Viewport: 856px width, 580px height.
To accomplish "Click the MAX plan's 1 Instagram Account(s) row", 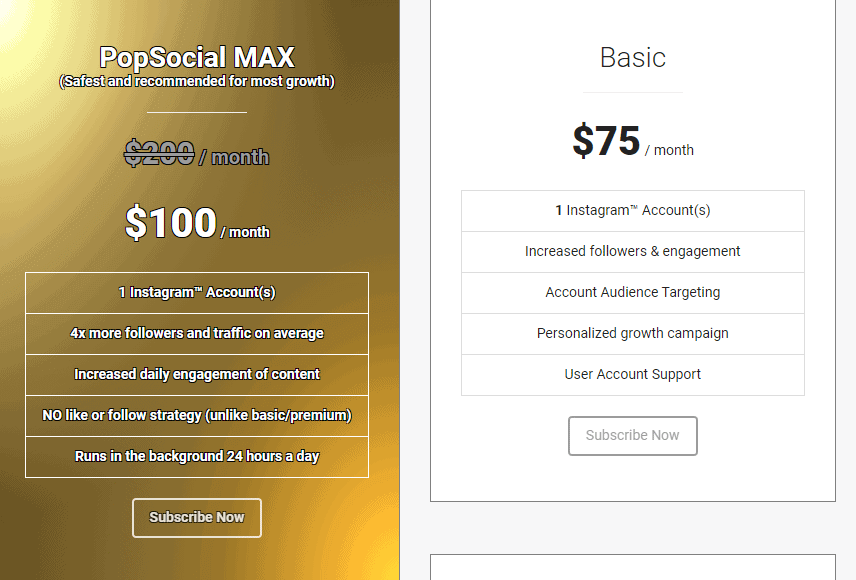I will [197, 293].
